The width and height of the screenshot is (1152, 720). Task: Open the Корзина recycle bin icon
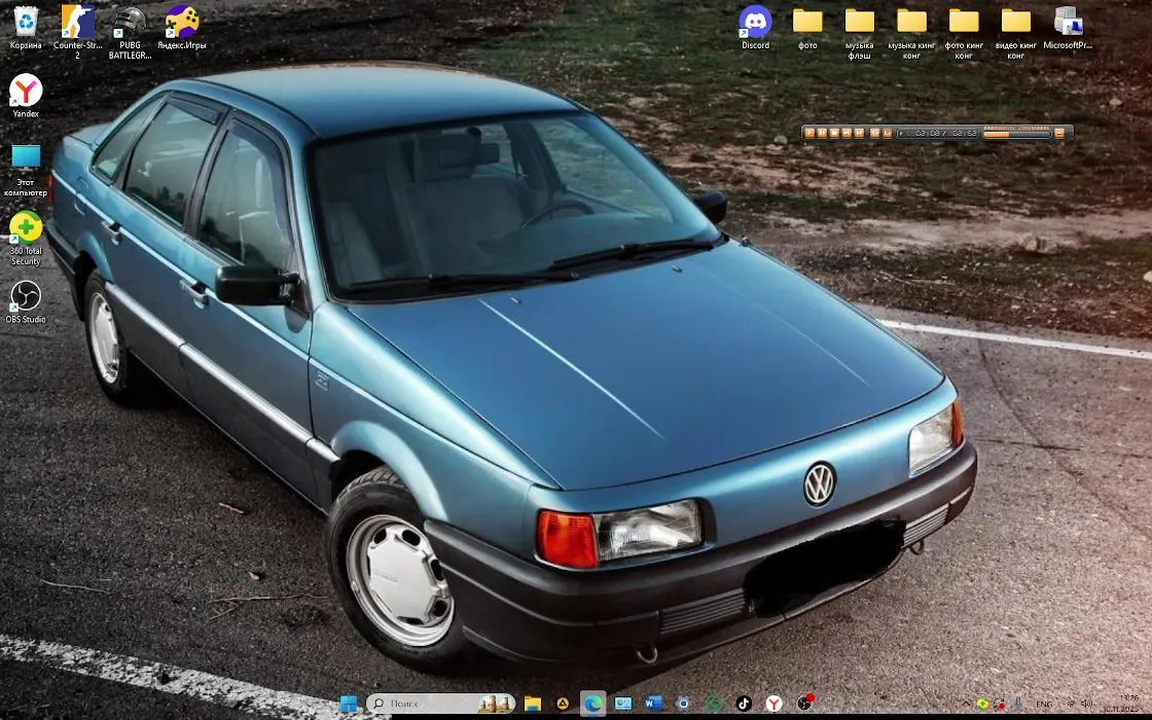pos(26,28)
